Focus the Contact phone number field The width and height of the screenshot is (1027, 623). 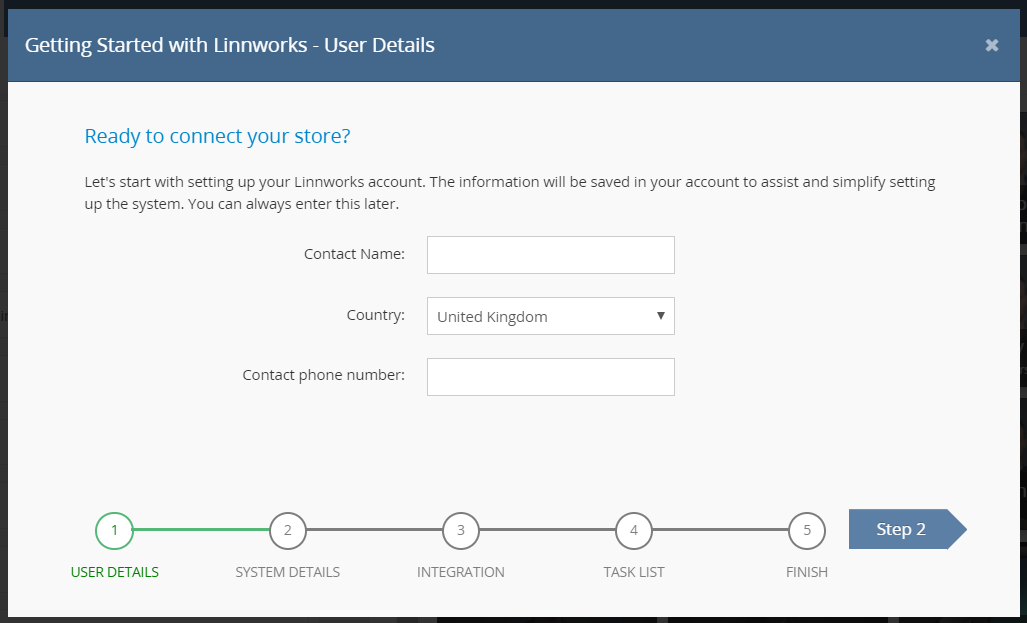point(550,377)
